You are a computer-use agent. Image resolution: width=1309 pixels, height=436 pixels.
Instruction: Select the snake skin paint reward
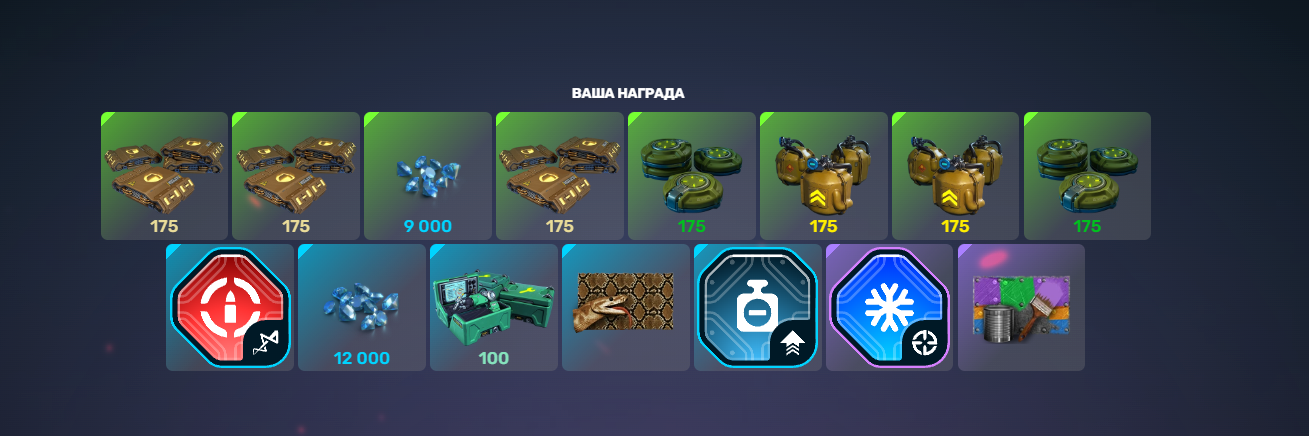(626, 307)
